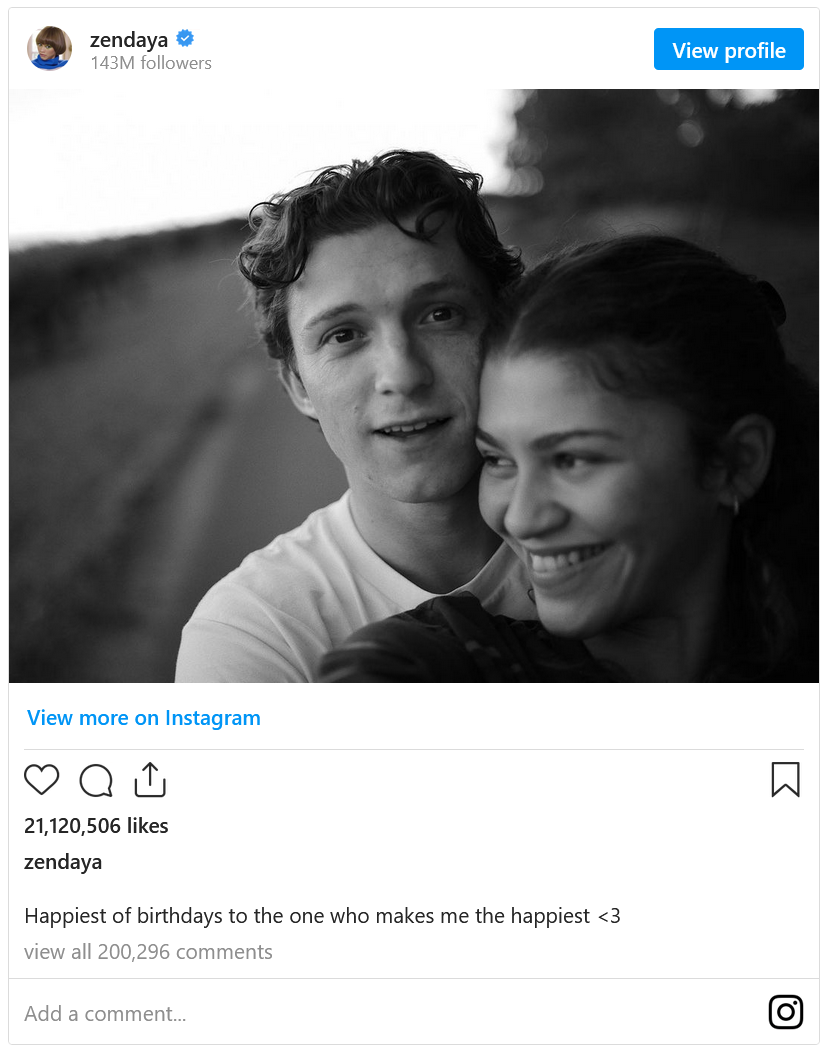Click the 21,120,506 likes count

click(x=96, y=826)
